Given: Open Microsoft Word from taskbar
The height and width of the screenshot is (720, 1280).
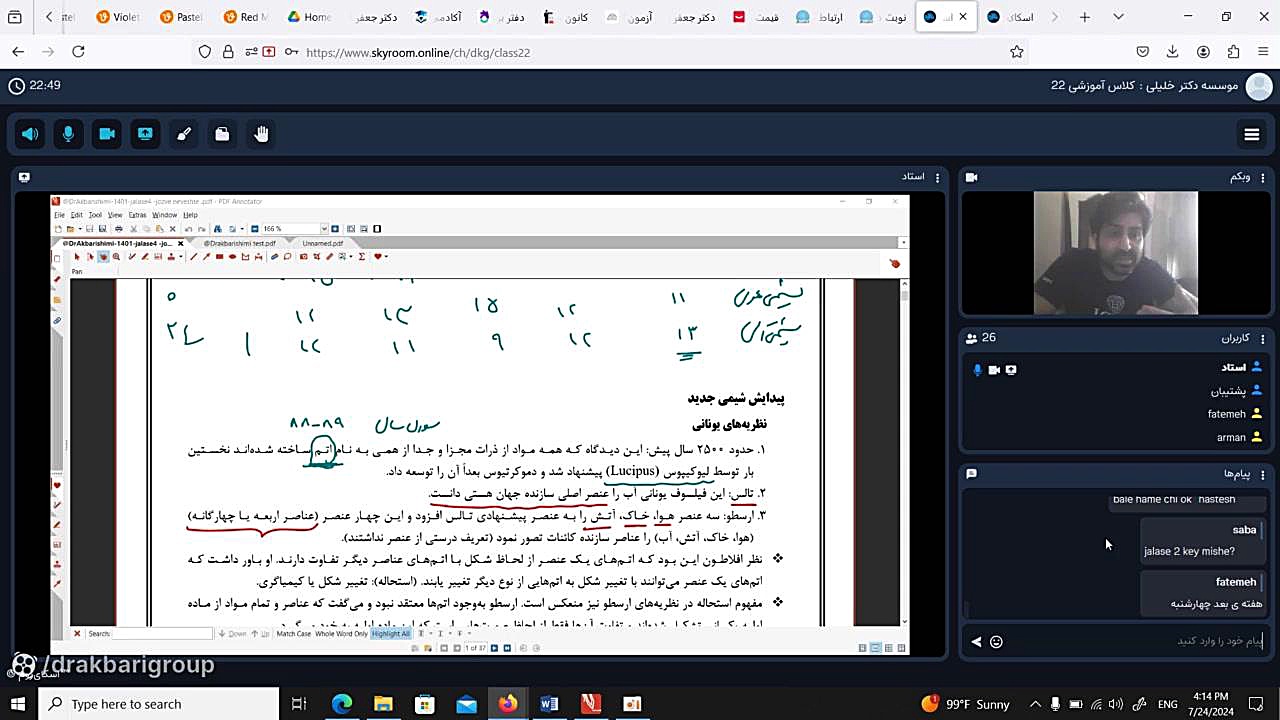Looking at the screenshot, I should pyautogui.click(x=549, y=704).
